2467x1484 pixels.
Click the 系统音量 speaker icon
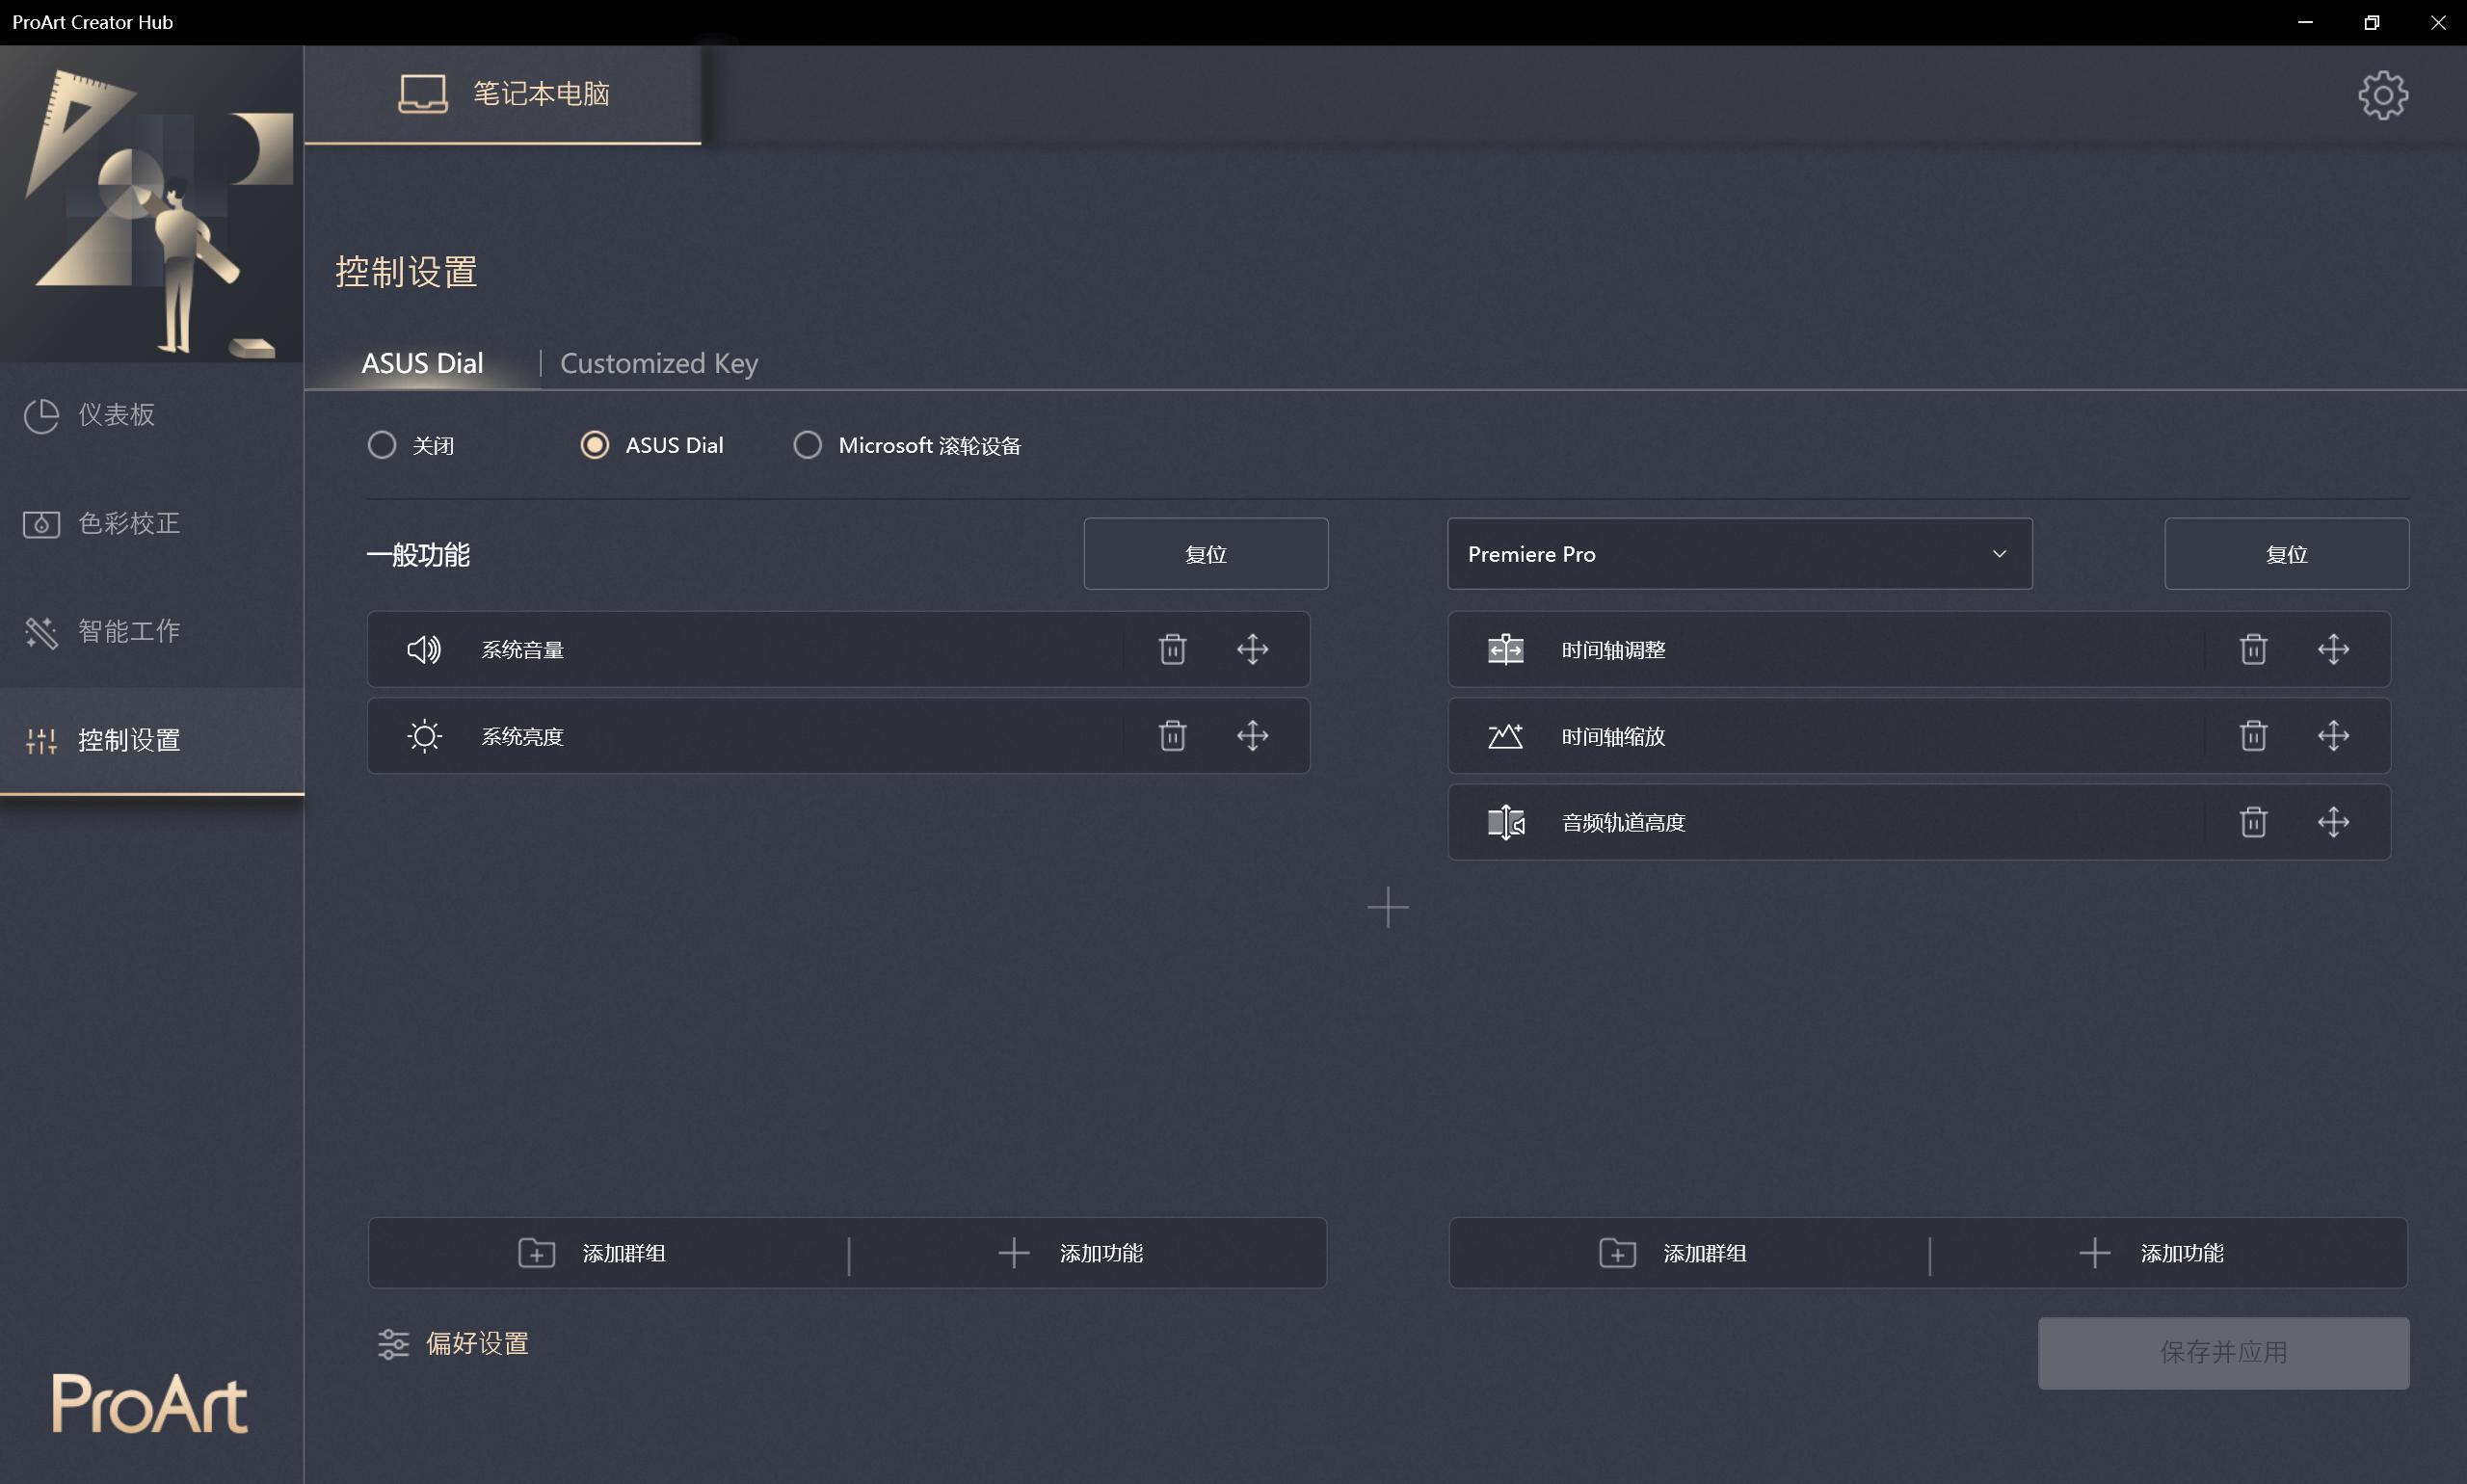coord(424,649)
